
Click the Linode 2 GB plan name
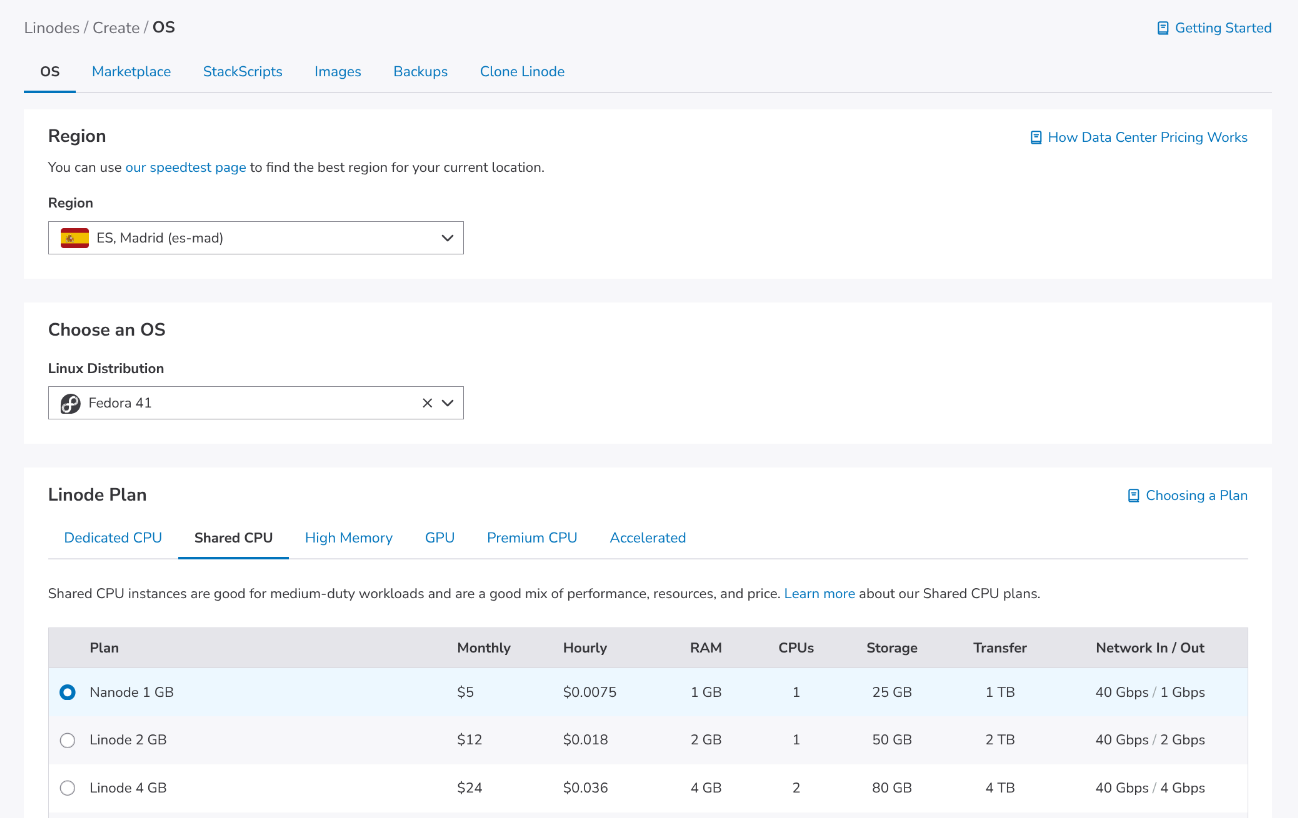point(128,740)
